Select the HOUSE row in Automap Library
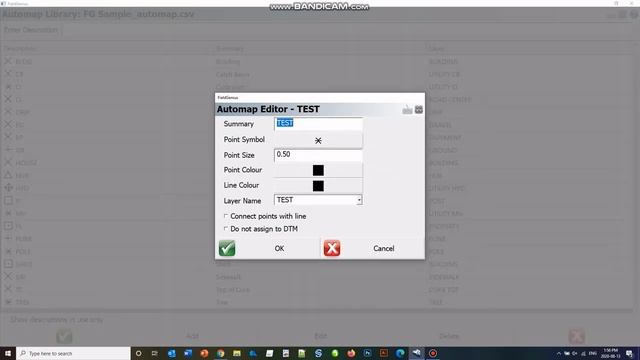The image size is (640, 360). point(318,163)
